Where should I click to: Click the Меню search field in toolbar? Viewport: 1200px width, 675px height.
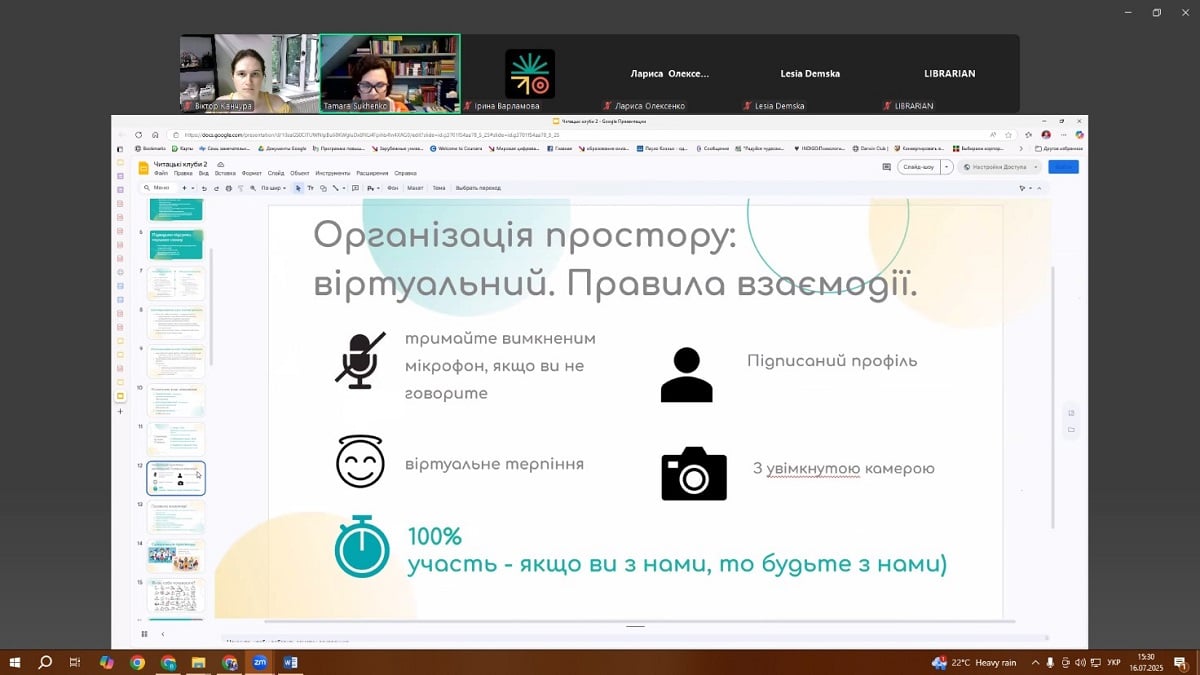coord(161,188)
